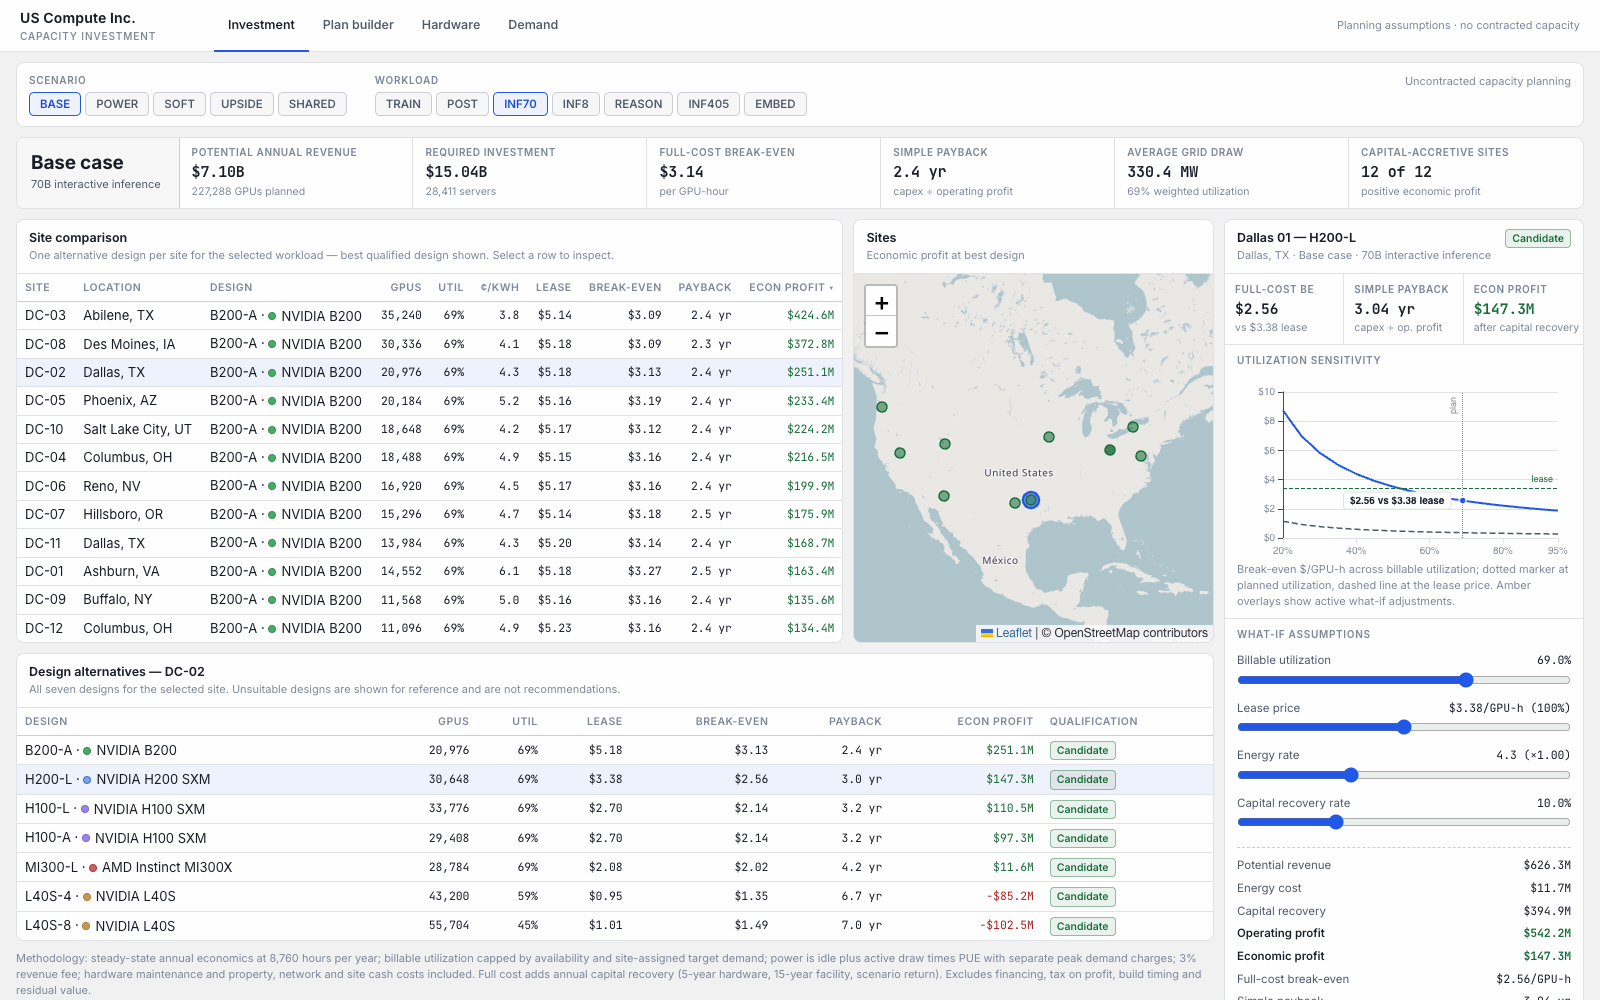Screen dimensions: 1600x1000
Task: Select the BASE scenario
Action: [55, 104]
